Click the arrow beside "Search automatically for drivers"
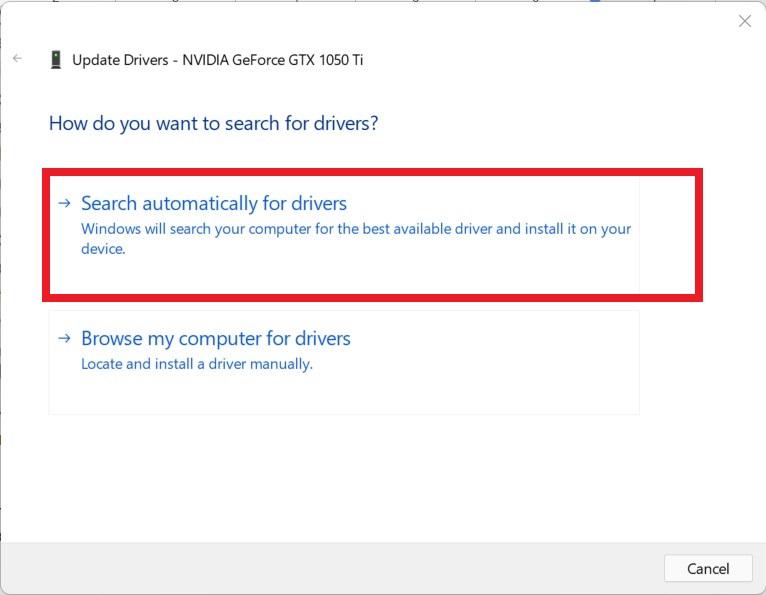Screen dimensions: 766x595 (x=64, y=203)
